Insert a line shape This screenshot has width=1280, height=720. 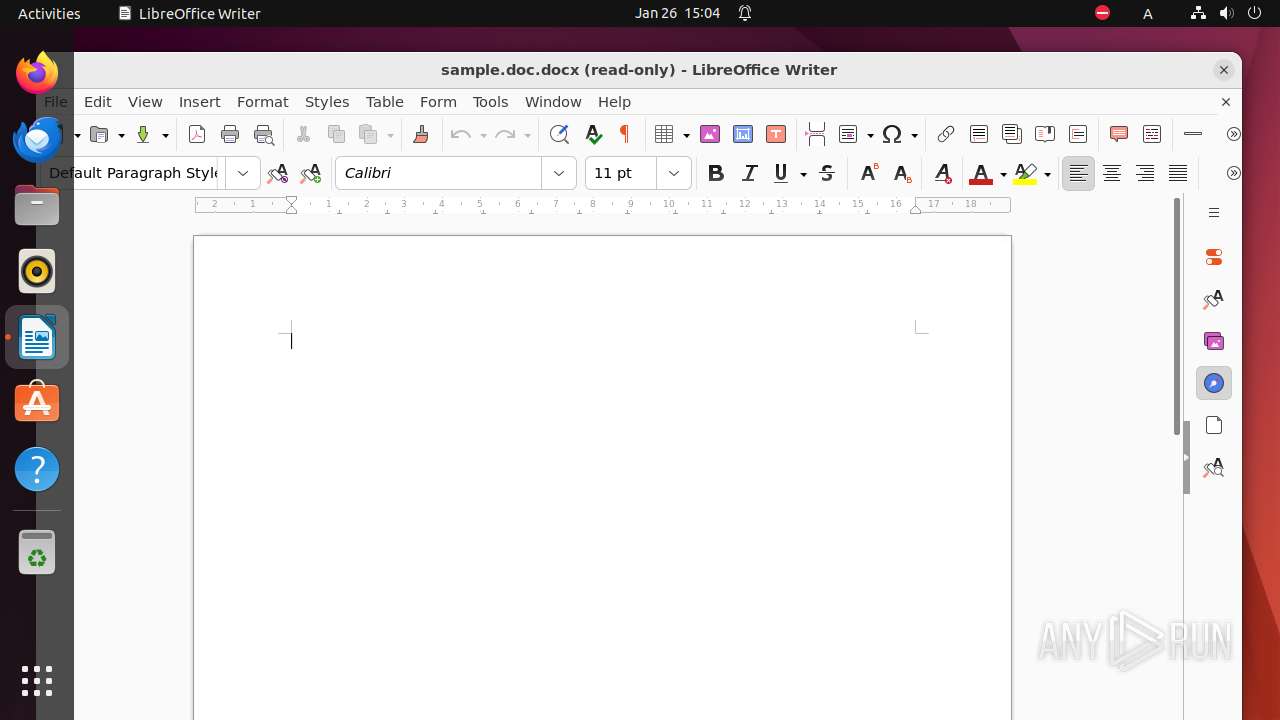1192,134
